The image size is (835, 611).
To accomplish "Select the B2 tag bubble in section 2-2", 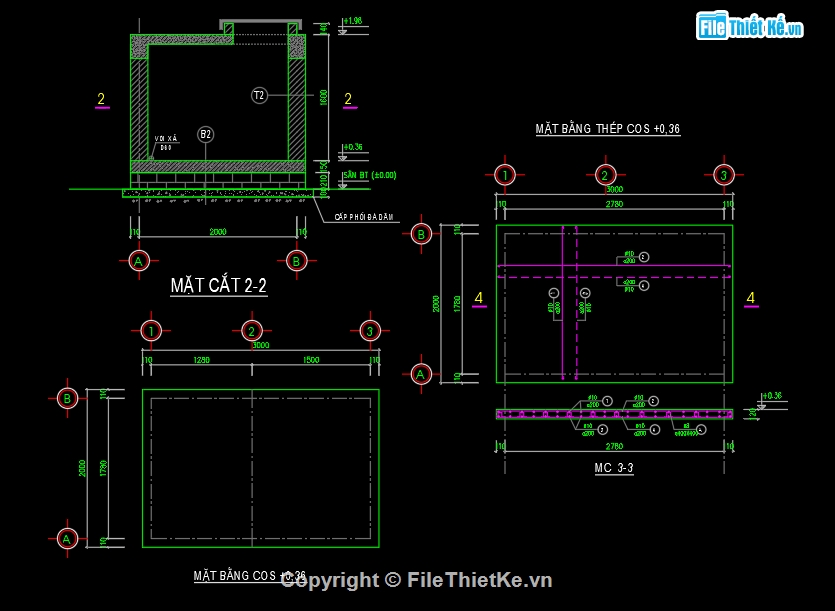I will click(205, 134).
